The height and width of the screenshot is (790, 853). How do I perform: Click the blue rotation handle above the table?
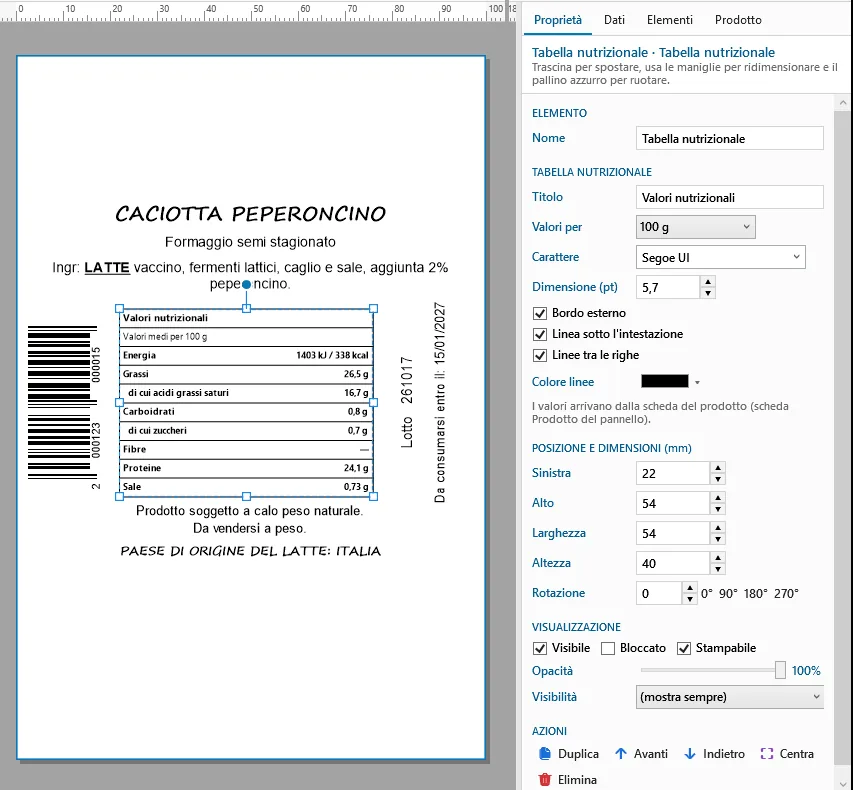[x=246, y=284]
